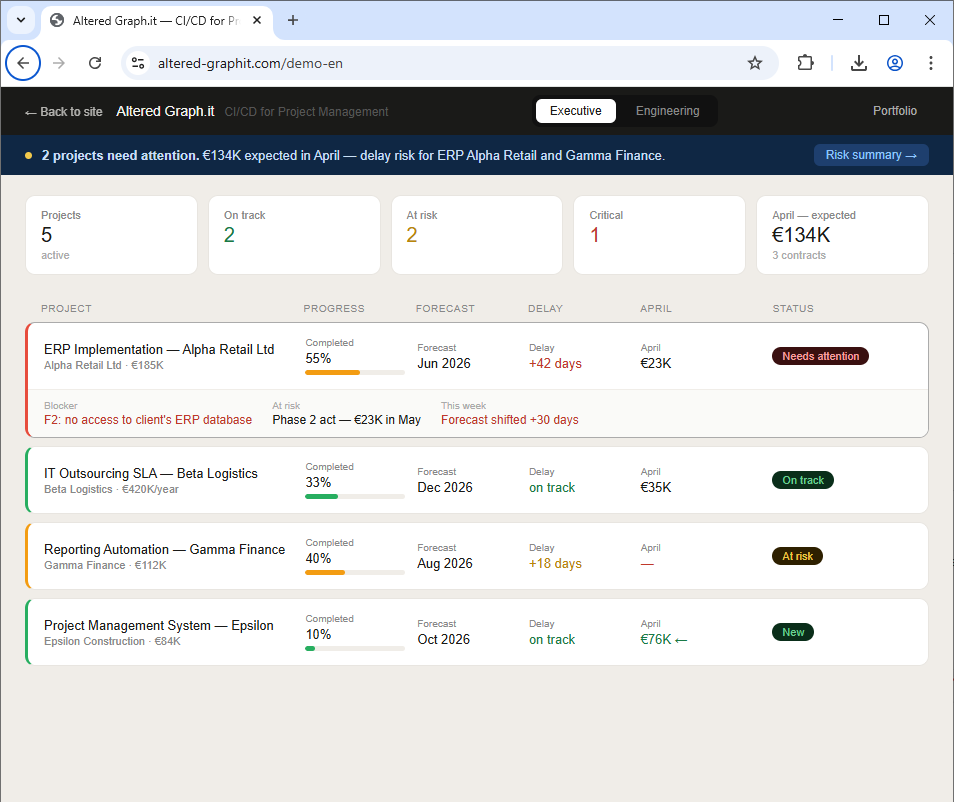Click the New status badge
This screenshot has width=954, height=802.
click(x=793, y=632)
